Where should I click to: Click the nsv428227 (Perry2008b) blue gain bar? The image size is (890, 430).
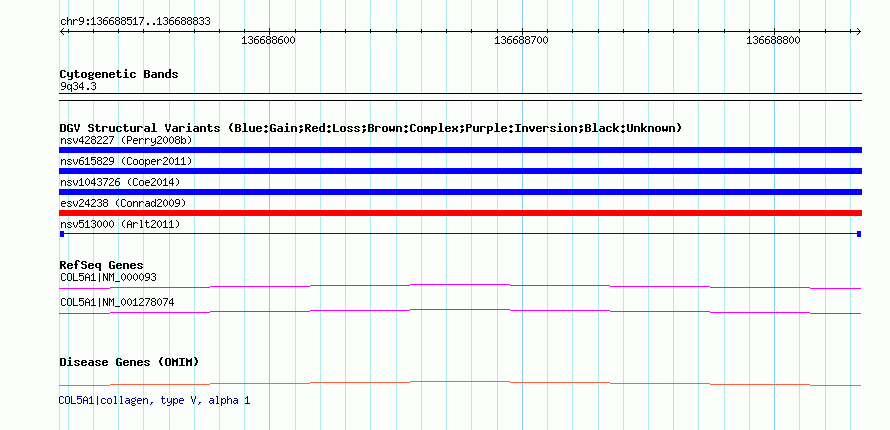[460, 150]
